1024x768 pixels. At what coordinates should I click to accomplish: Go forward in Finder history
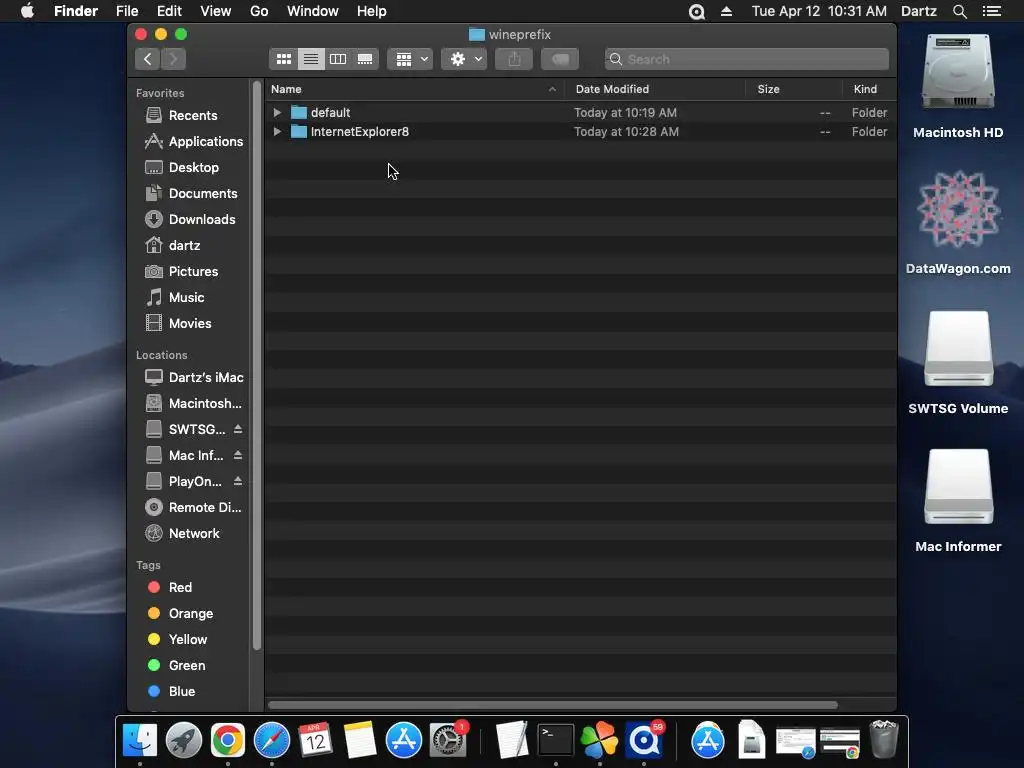point(173,59)
